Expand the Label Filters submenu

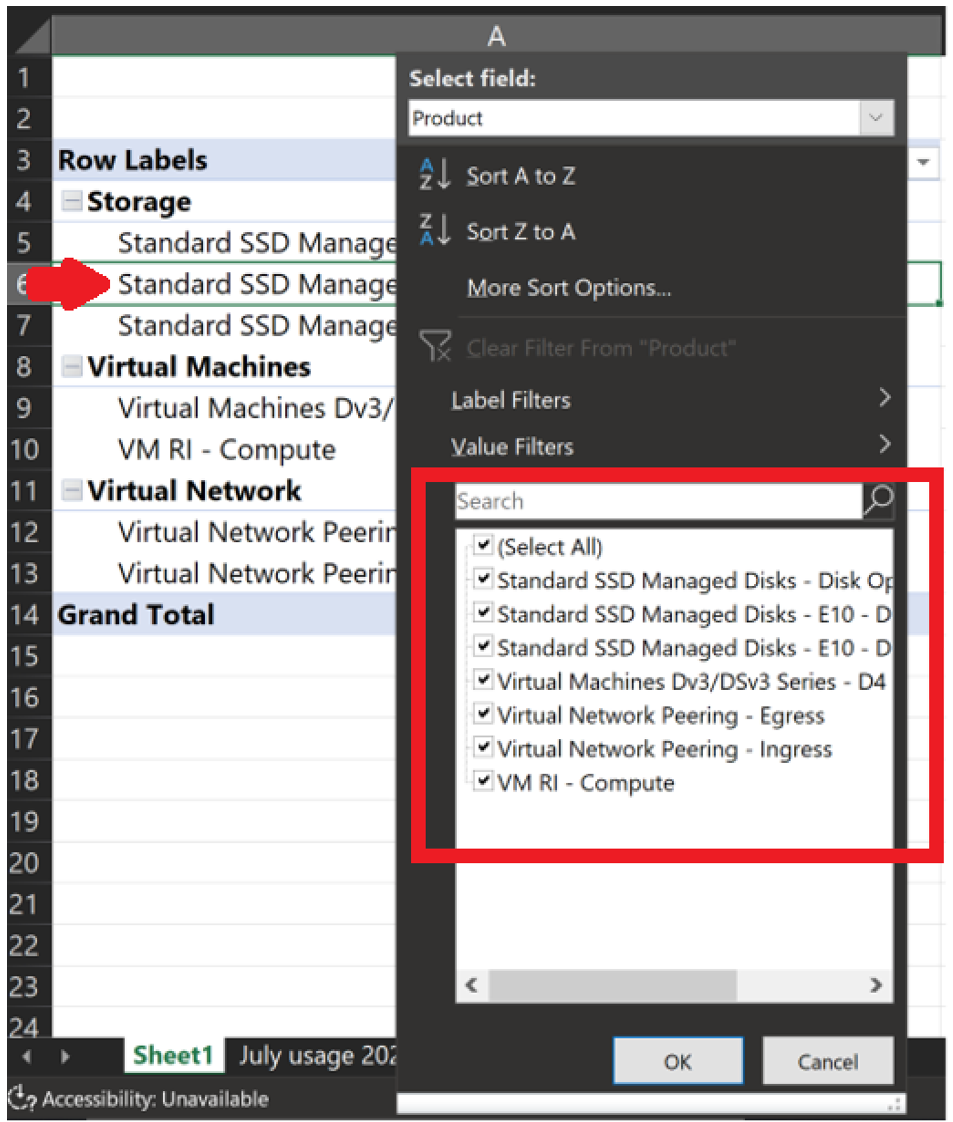(x=670, y=399)
